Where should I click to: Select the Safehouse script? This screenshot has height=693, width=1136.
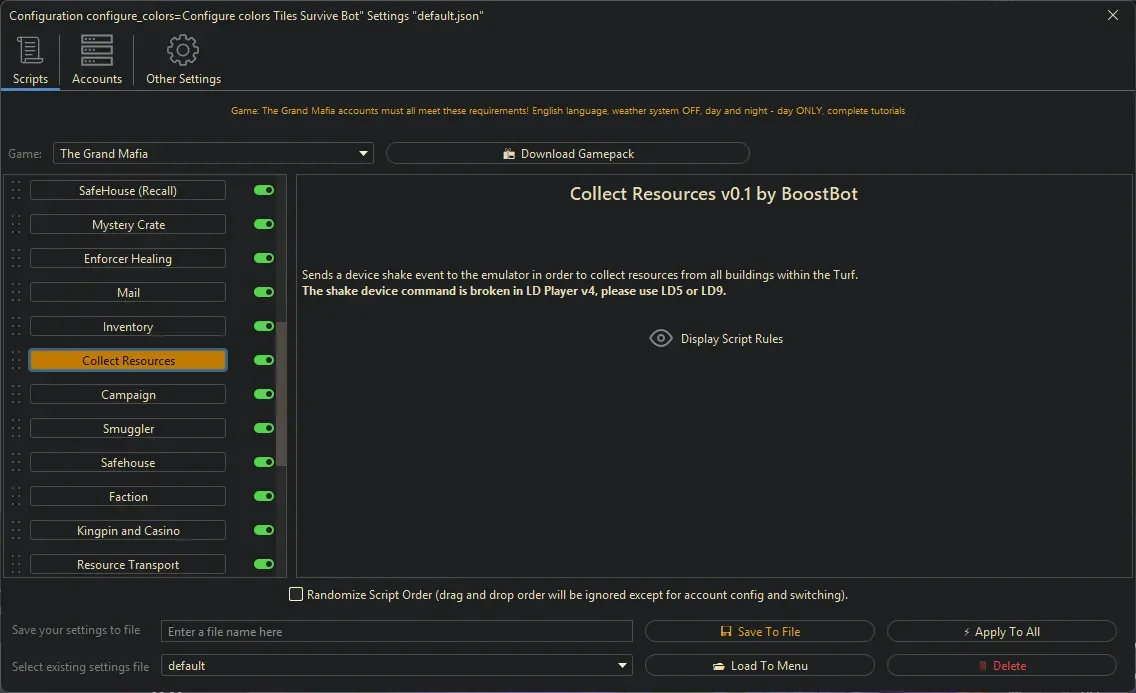click(128, 463)
